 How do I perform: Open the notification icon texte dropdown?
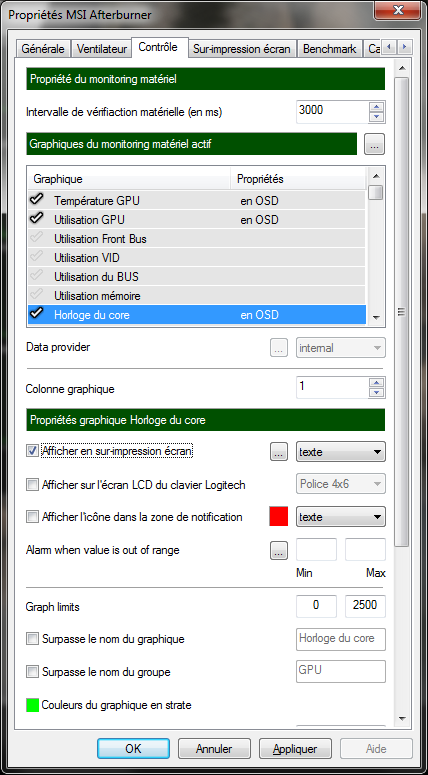(x=341, y=517)
